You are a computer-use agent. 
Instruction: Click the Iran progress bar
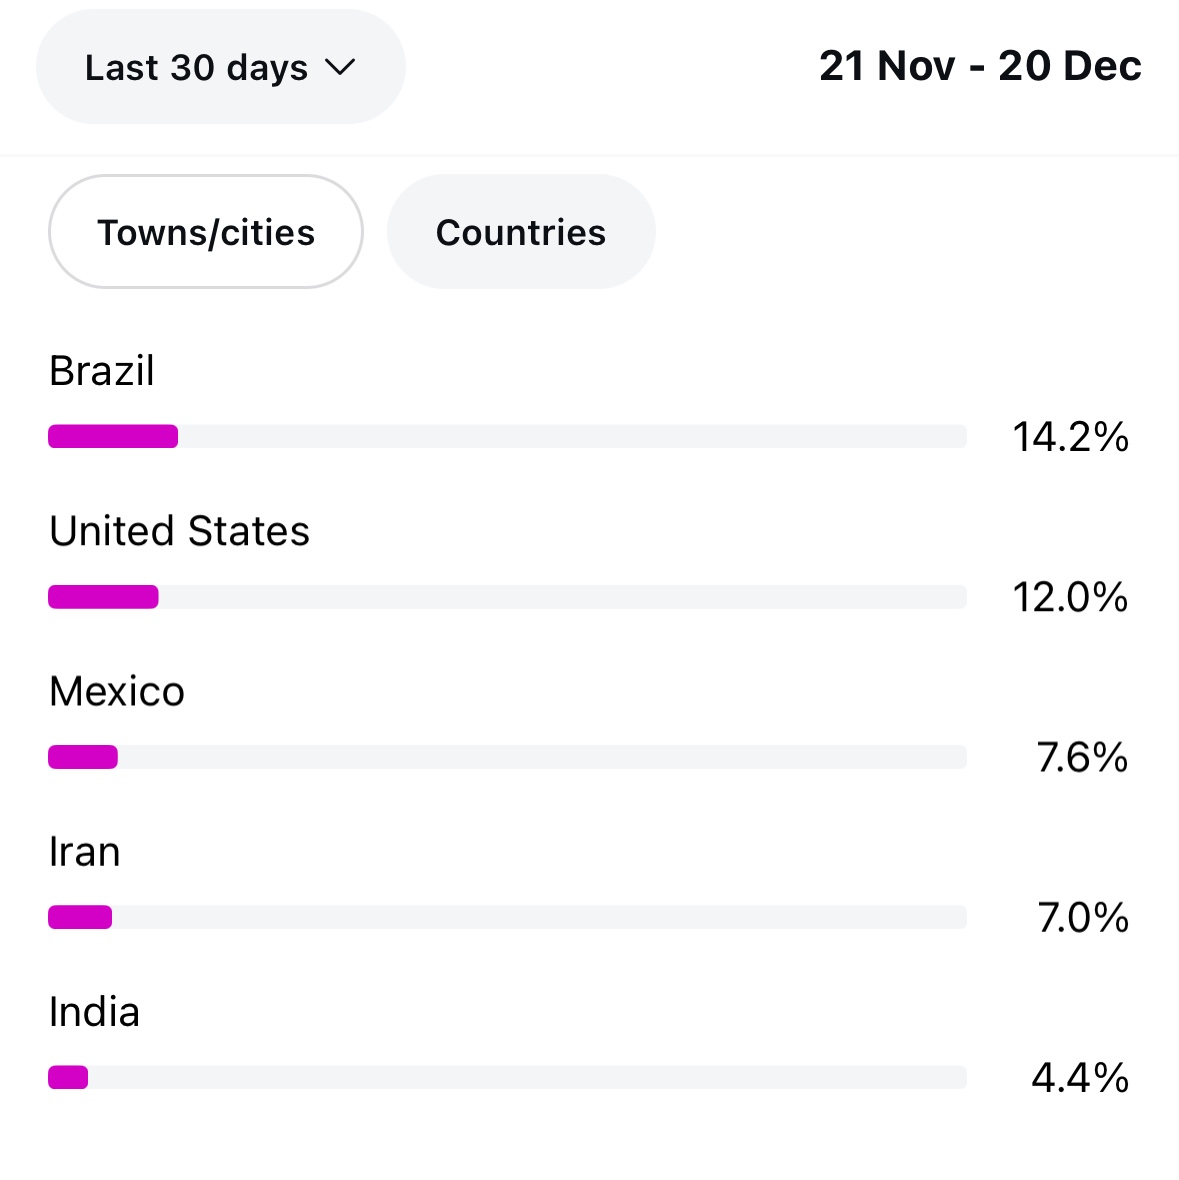[x=507, y=917]
